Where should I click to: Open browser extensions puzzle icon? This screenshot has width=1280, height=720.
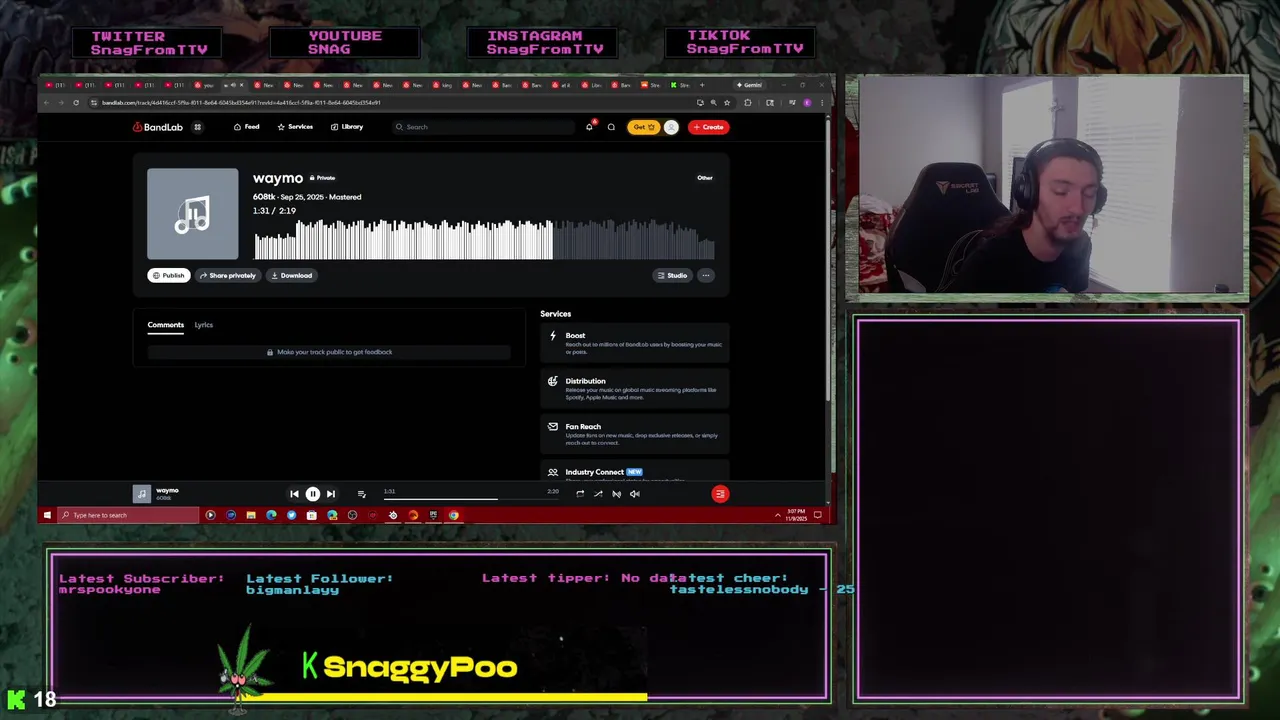[x=747, y=102]
